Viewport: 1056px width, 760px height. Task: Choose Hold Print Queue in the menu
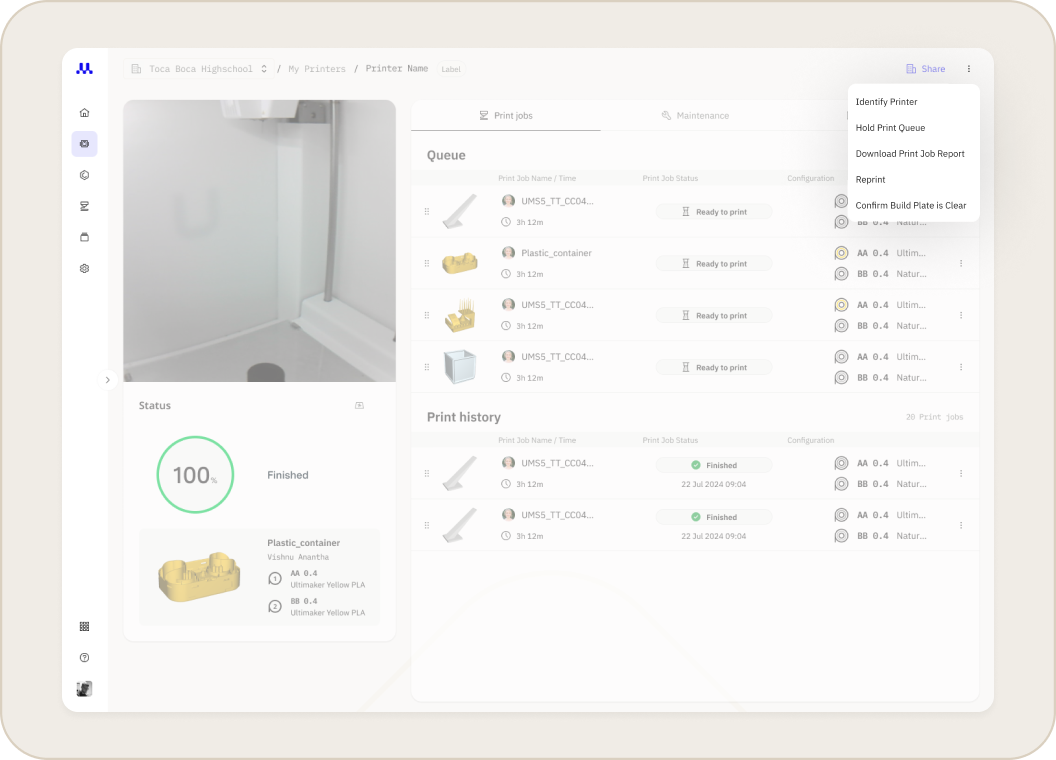[x=890, y=128]
